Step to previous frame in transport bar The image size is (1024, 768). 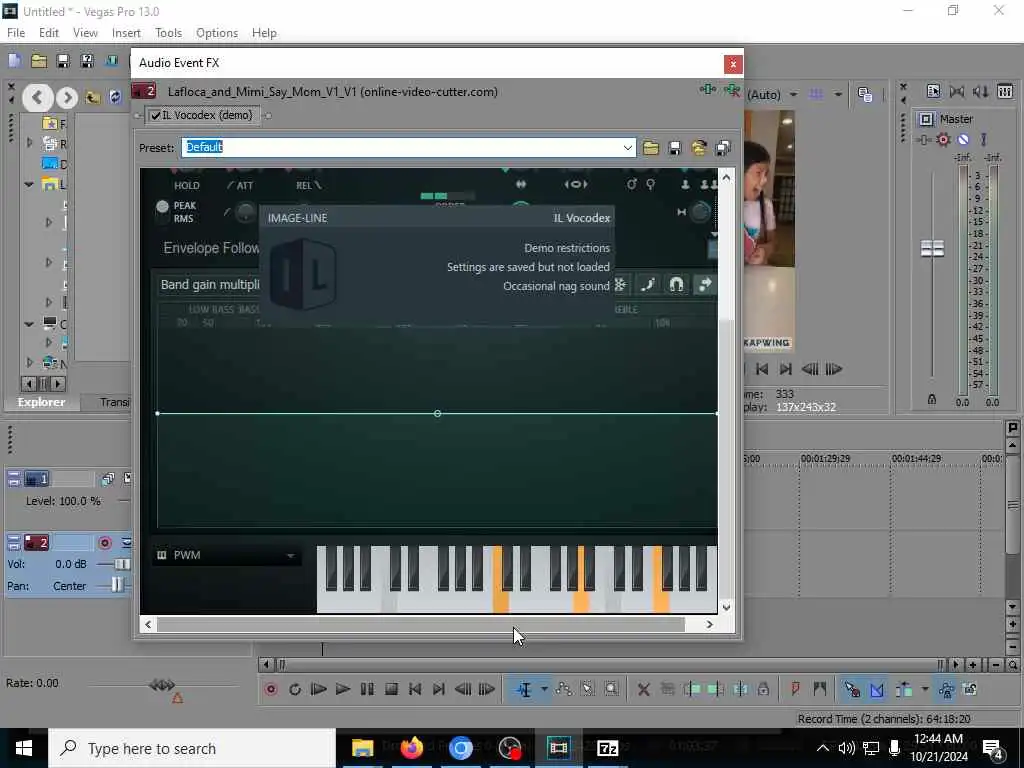(463, 689)
